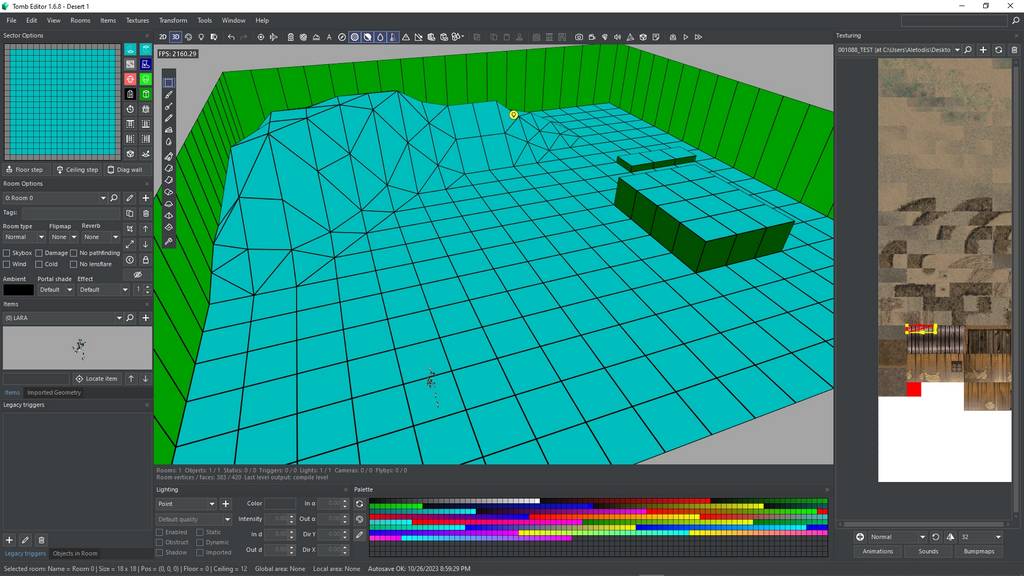This screenshot has height=576, width=1024.
Task: Switch to Objects in Room tab
Action: click(x=75, y=553)
